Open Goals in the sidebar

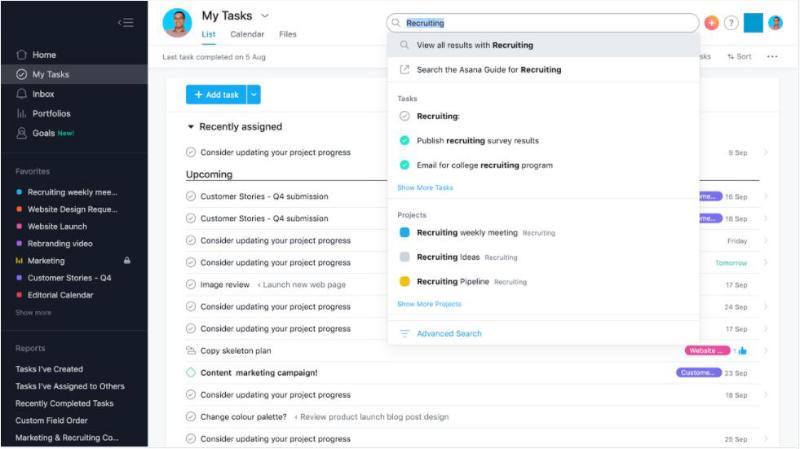[x=43, y=133]
